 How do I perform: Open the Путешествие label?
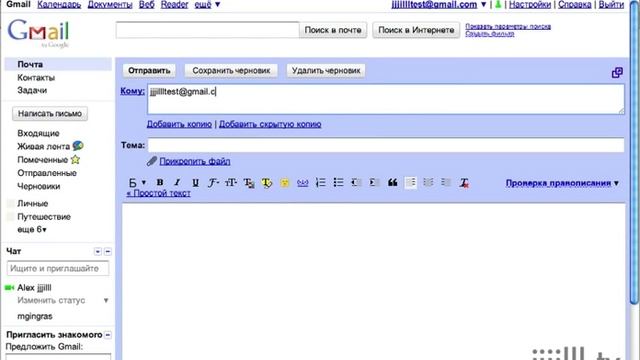point(44,217)
